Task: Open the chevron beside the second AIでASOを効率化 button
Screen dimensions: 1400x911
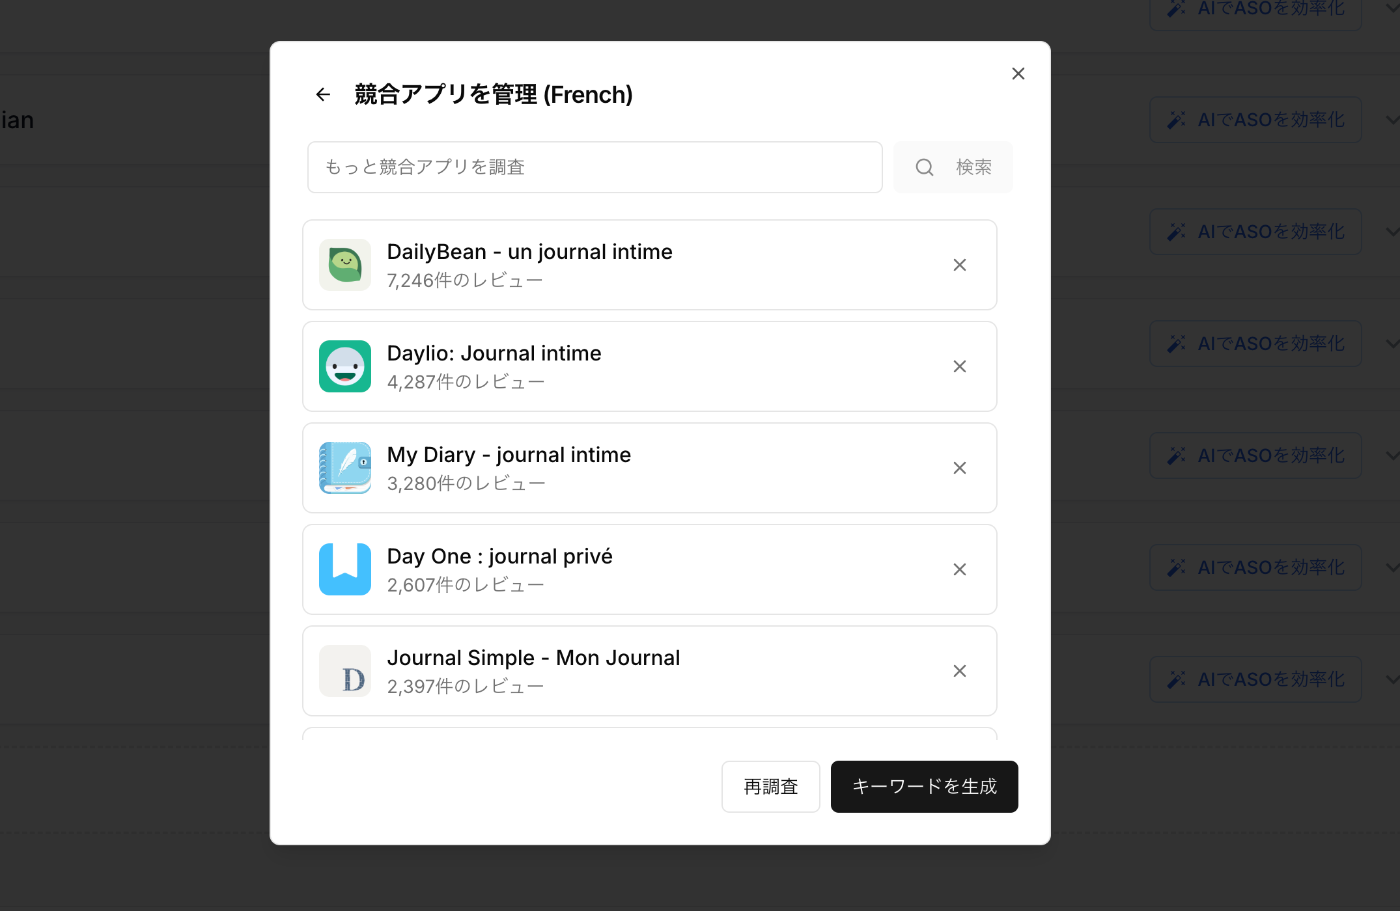Action: coord(1394,119)
